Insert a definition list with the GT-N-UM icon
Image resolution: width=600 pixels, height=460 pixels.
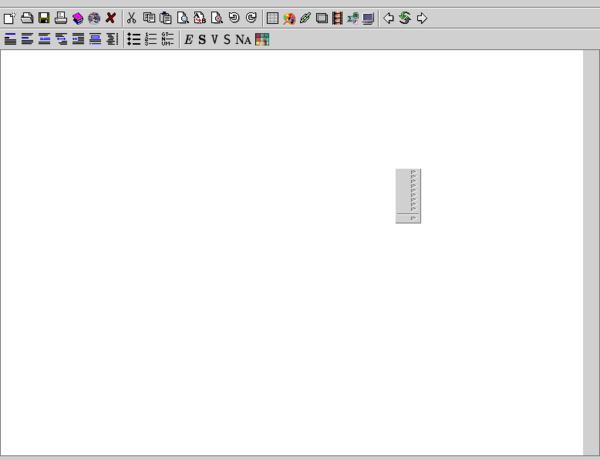pyautogui.click(x=168, y=39)
